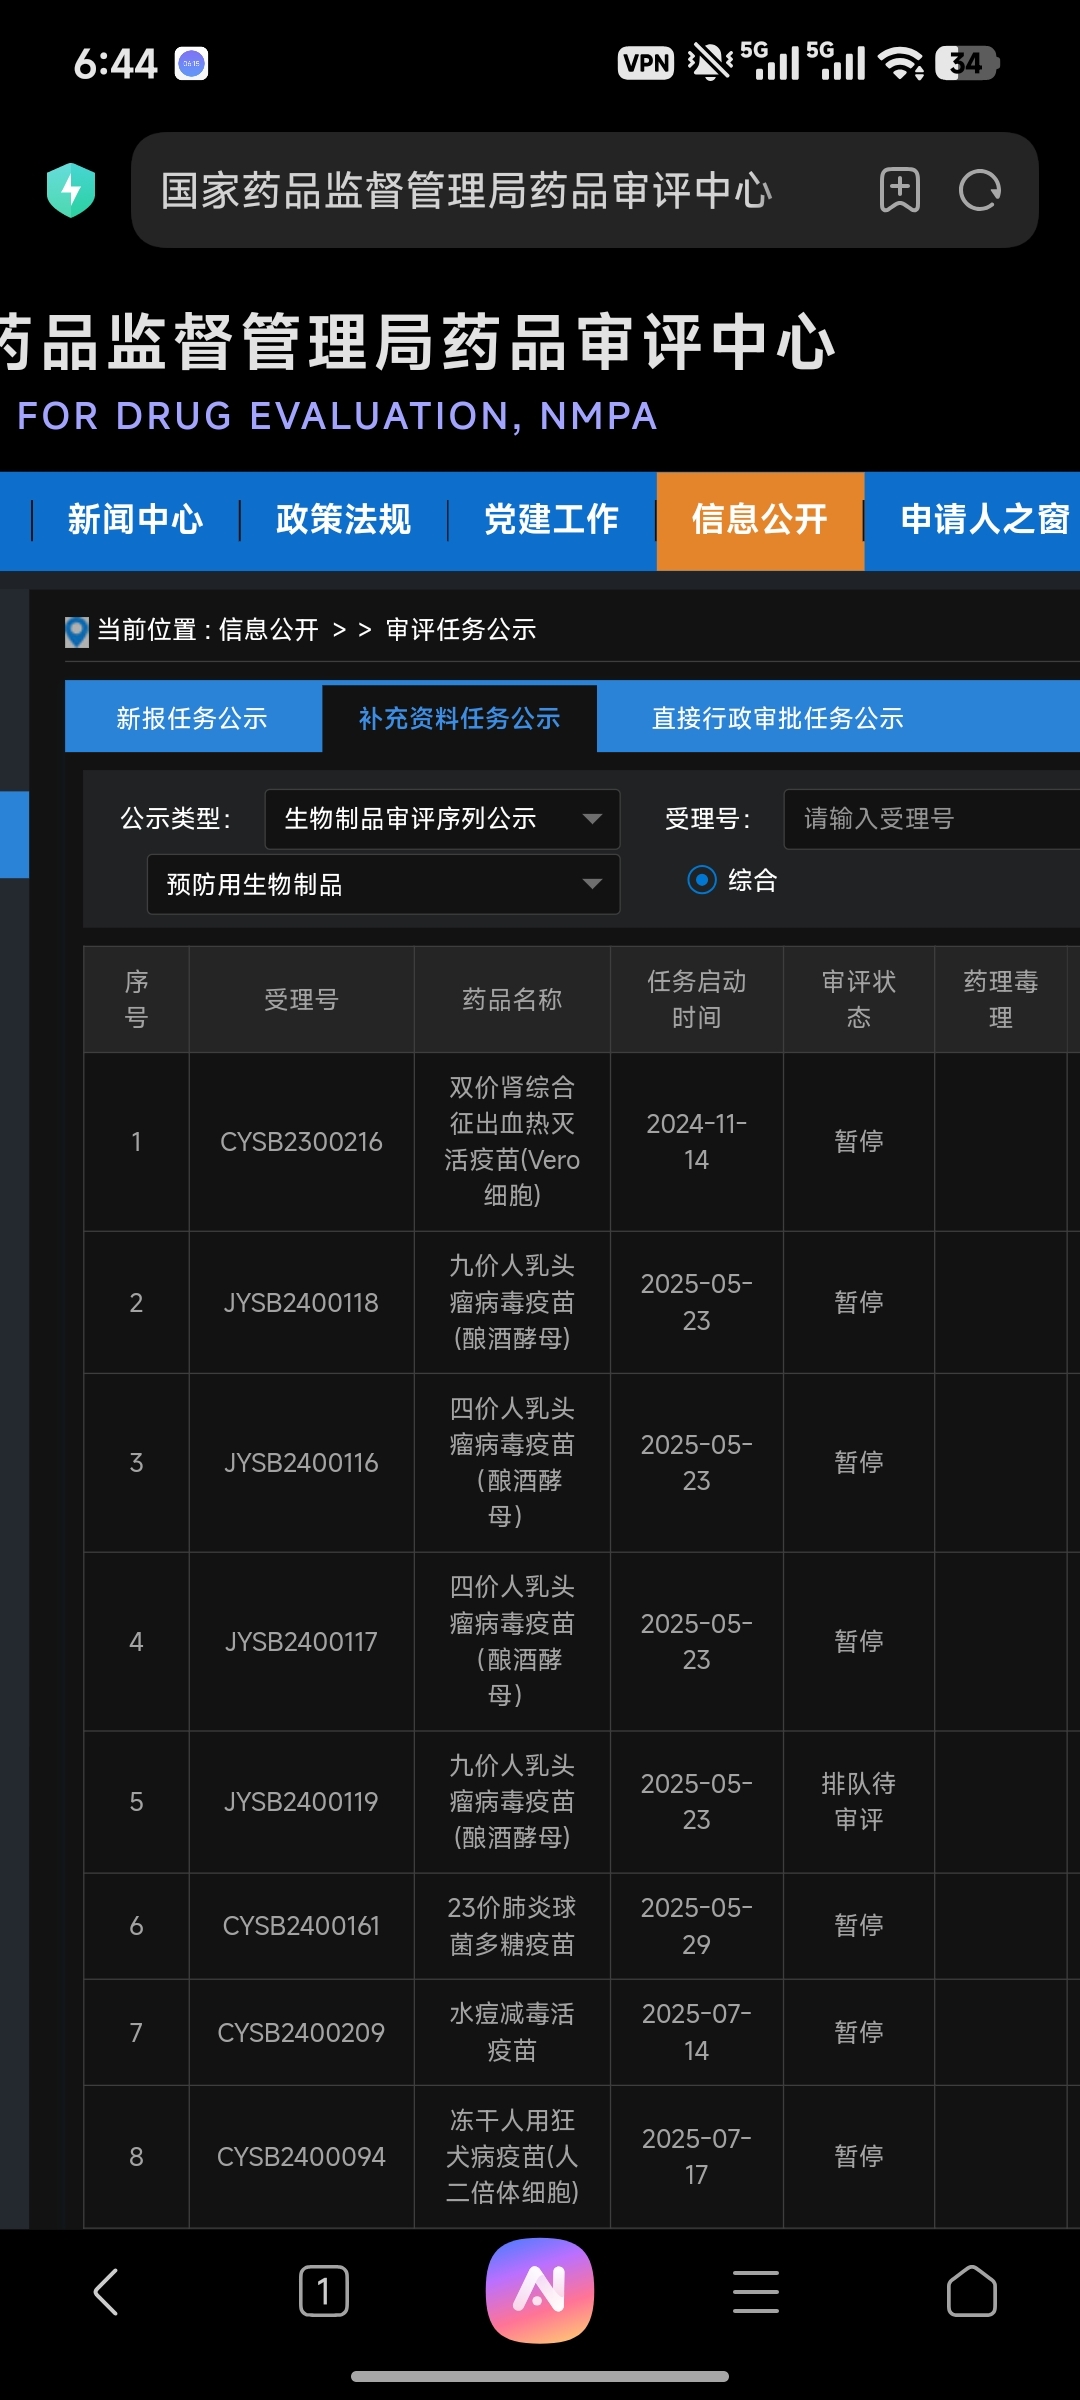
Task: Open the 政策法规 menu
Action: tap(344, 520)
